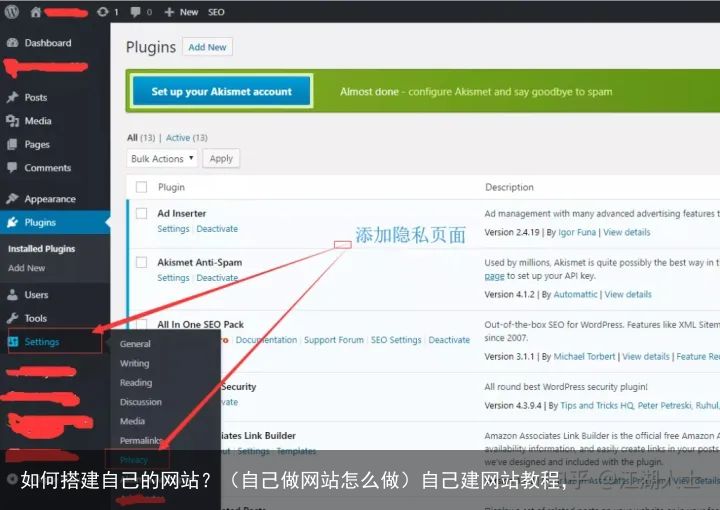Screen dimensions: 720x510
Task: Open Installed Plugins submenu item
Action: [41, 249]
